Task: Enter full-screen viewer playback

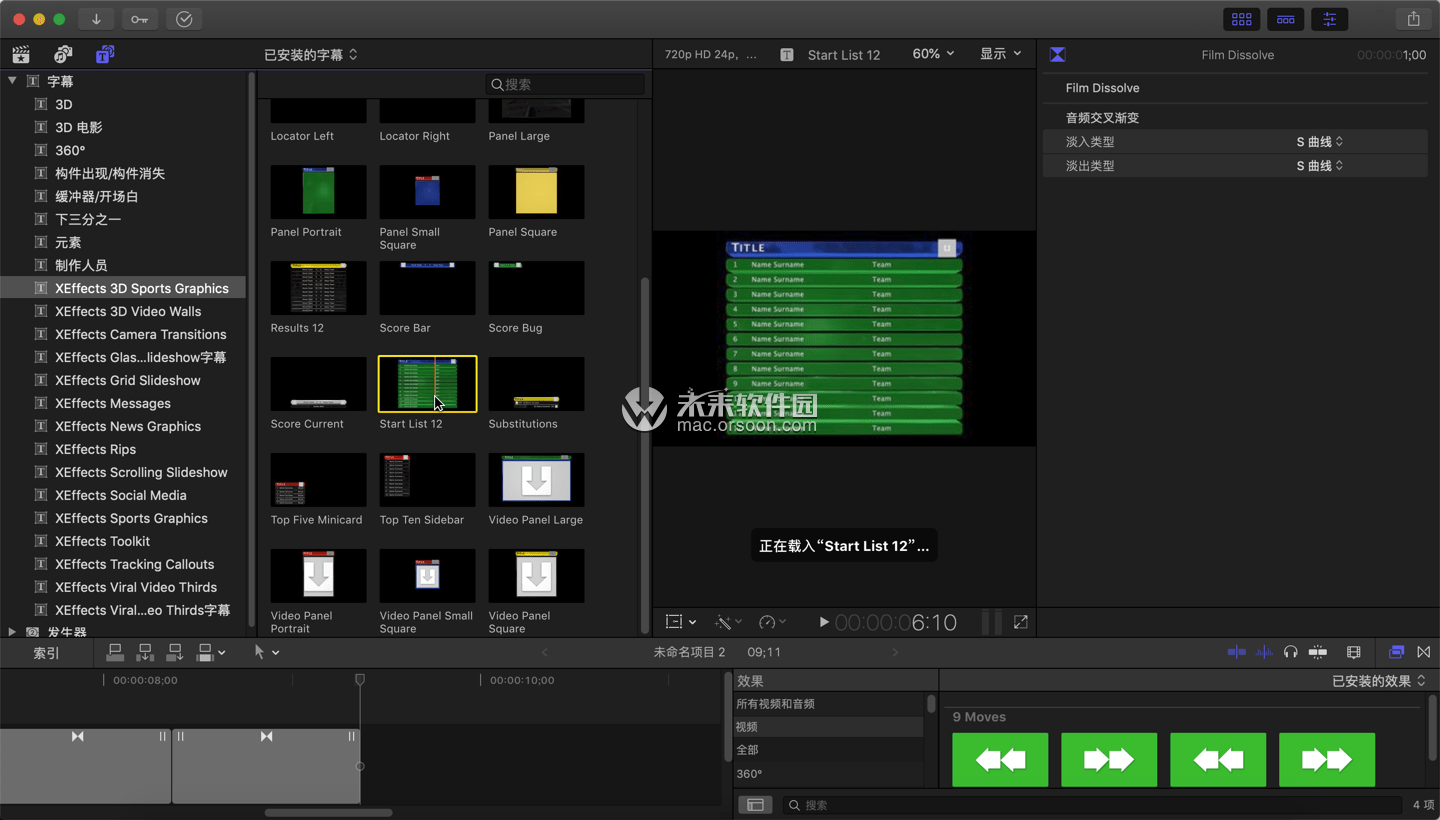Action: point(1021,622)
